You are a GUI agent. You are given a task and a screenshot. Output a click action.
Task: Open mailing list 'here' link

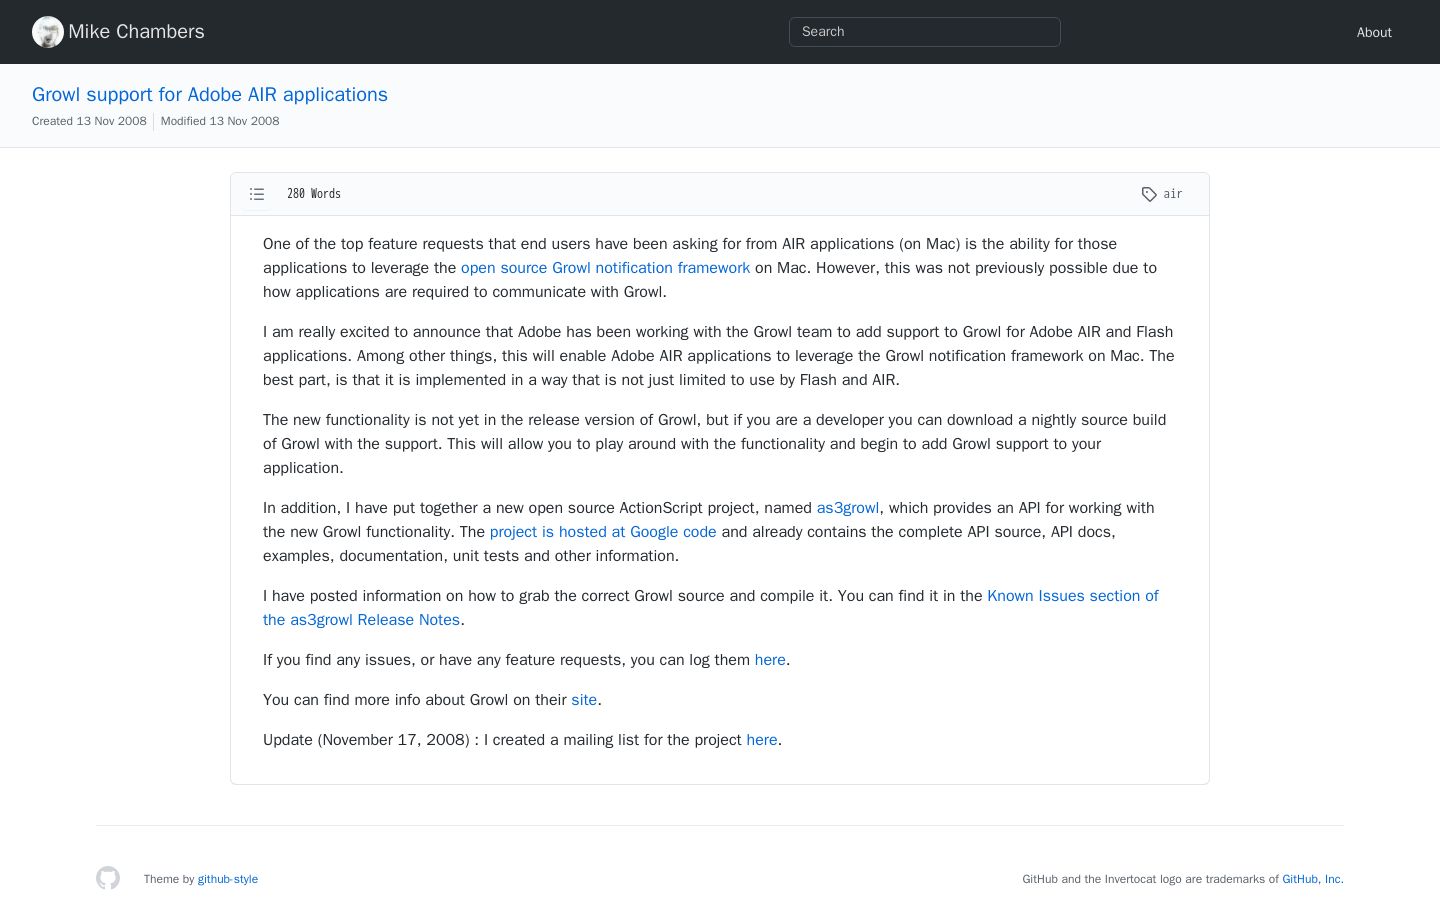point(762,740)
